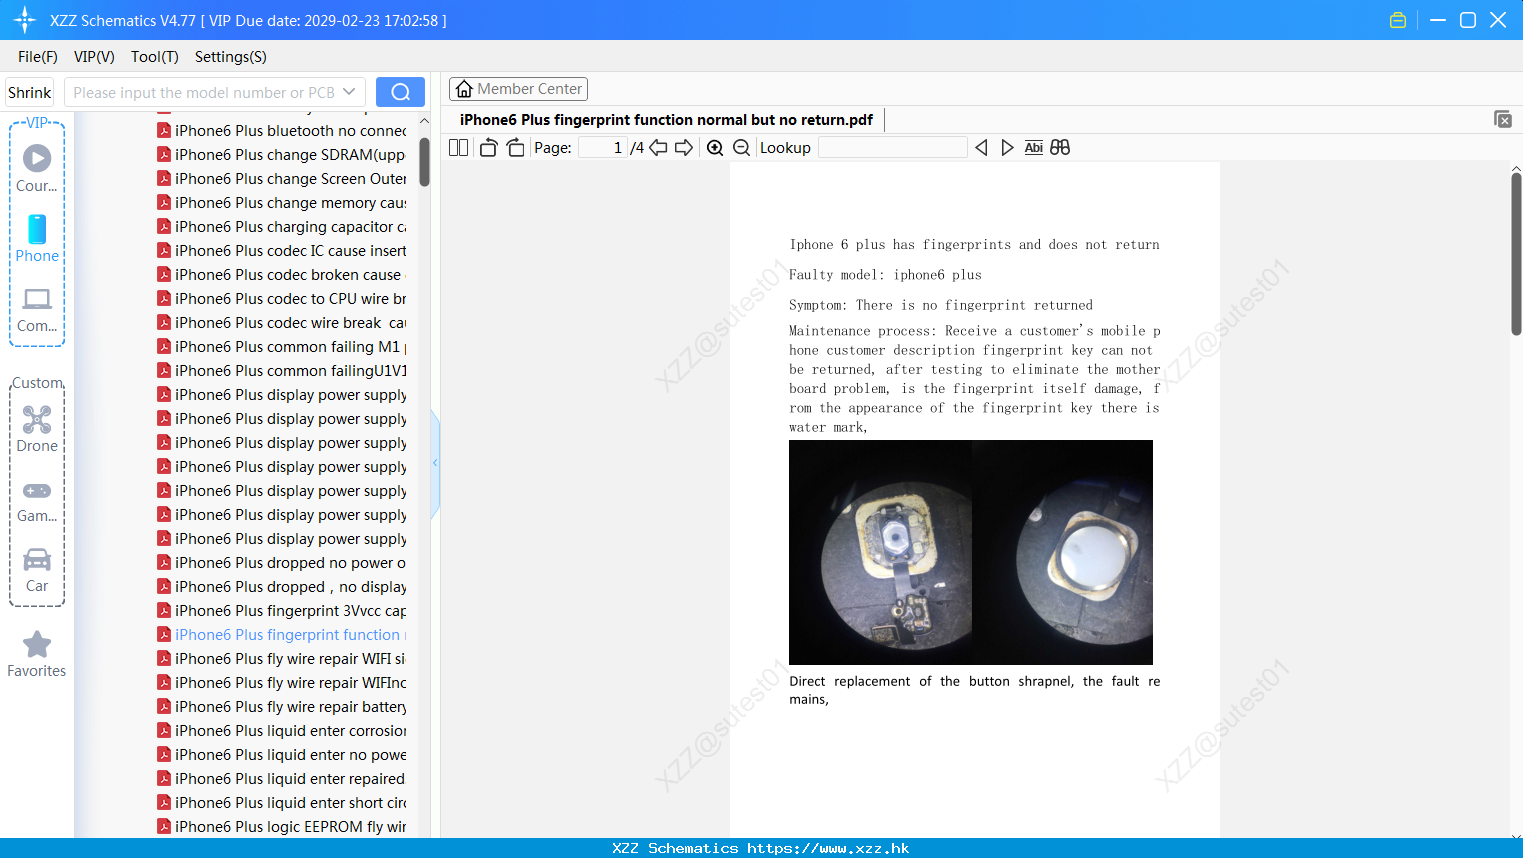
Task: Open the Car category
Action: click(37, 570)
